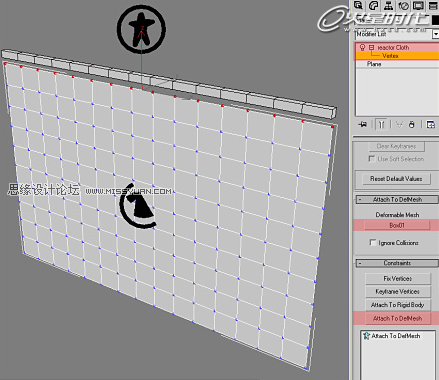Click the Make Unique icon
The width and height of the screenshot is (439, 380).
point(399,124)
